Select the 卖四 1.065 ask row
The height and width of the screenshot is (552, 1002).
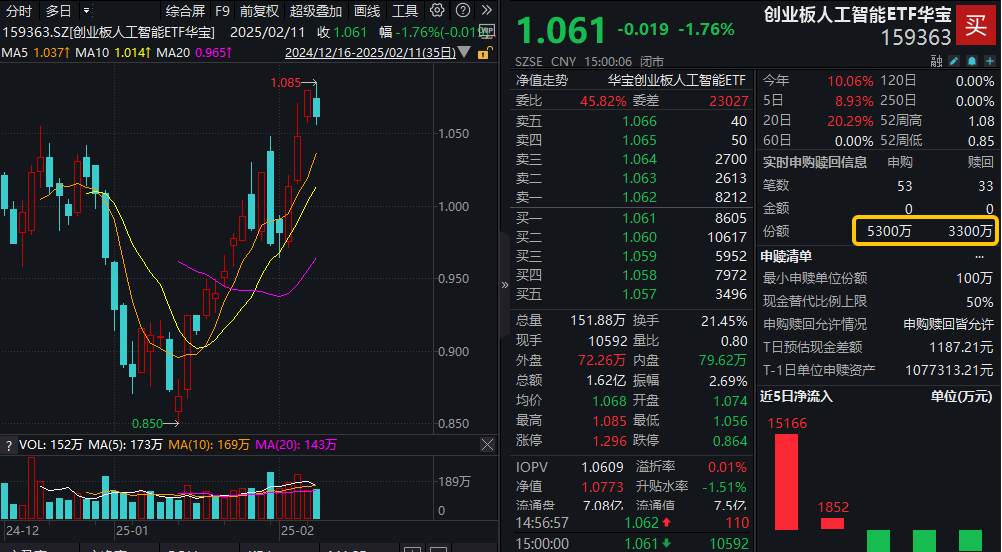[631, 140]
